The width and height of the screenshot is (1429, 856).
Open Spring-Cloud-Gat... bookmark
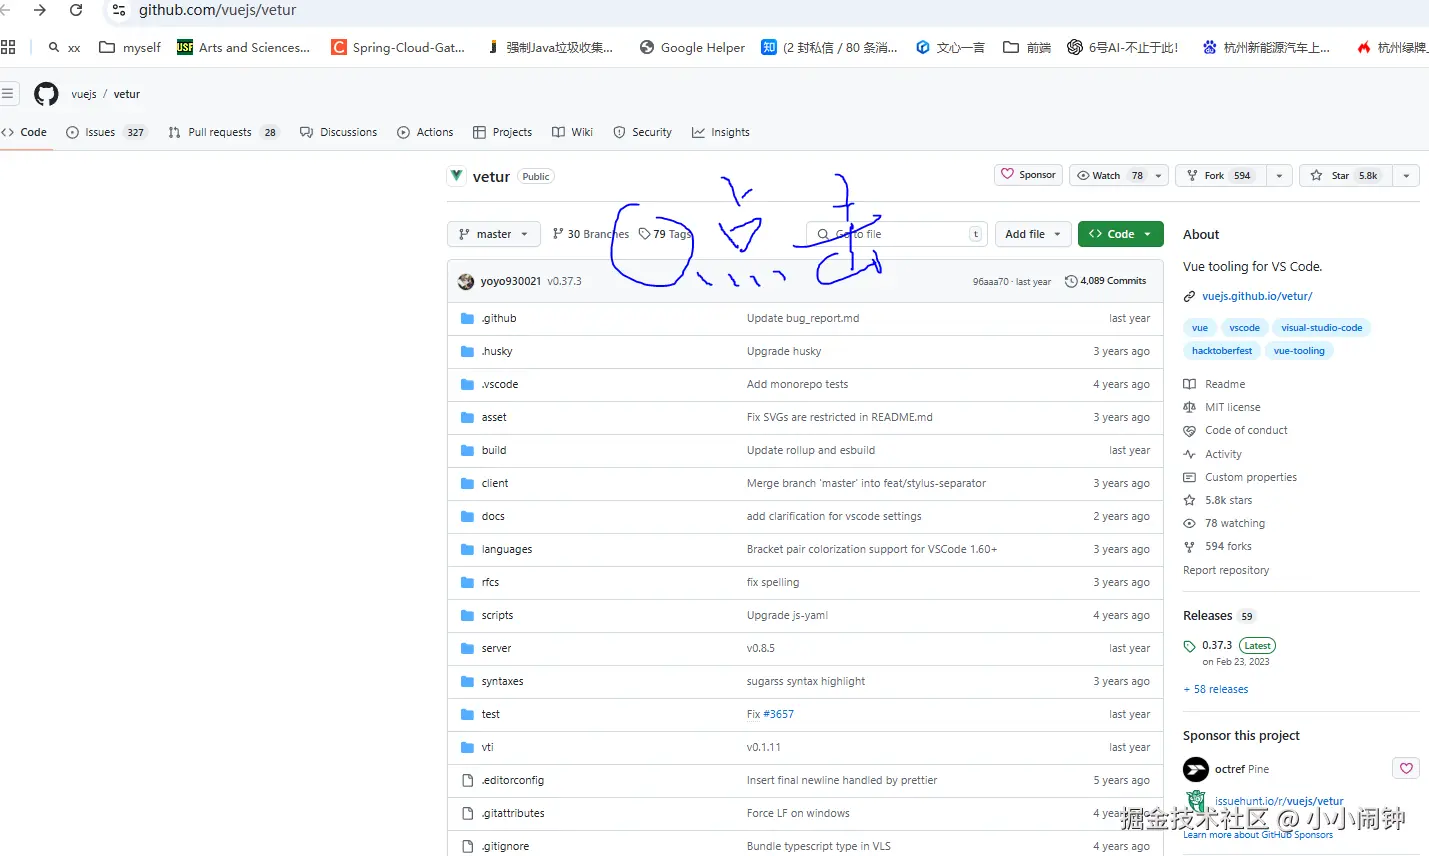coord(398,47)
